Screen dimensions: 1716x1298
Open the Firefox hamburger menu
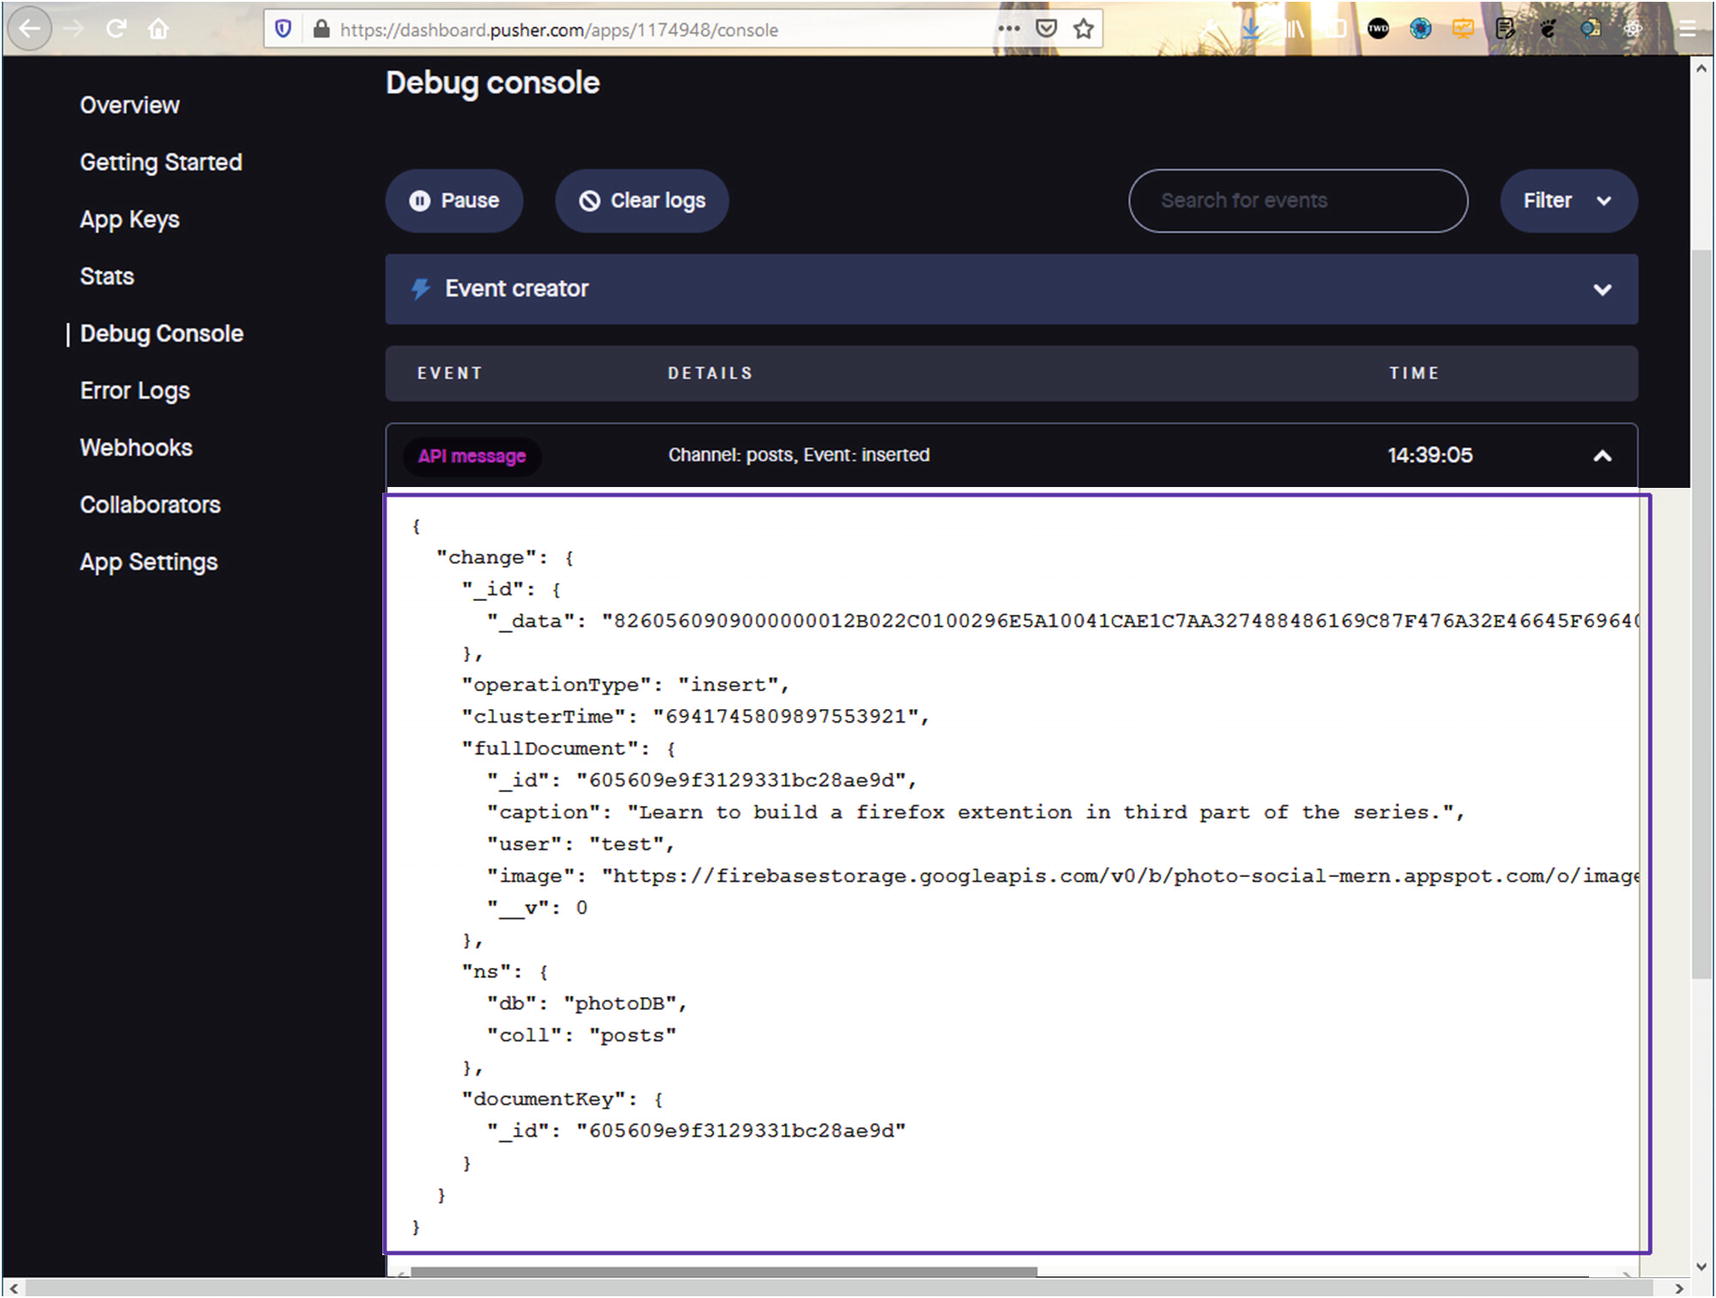pos(1687,29)
